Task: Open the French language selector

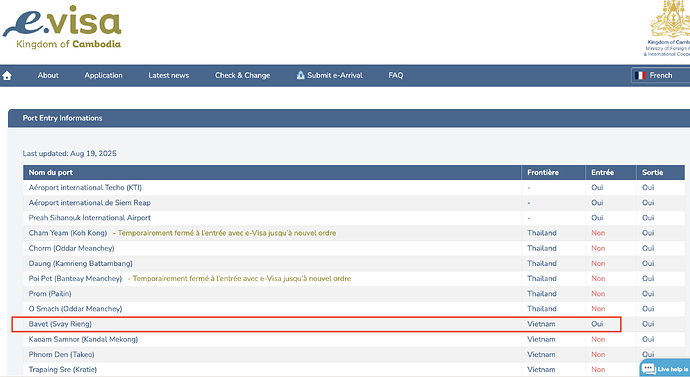Action: tap(660, 76)
